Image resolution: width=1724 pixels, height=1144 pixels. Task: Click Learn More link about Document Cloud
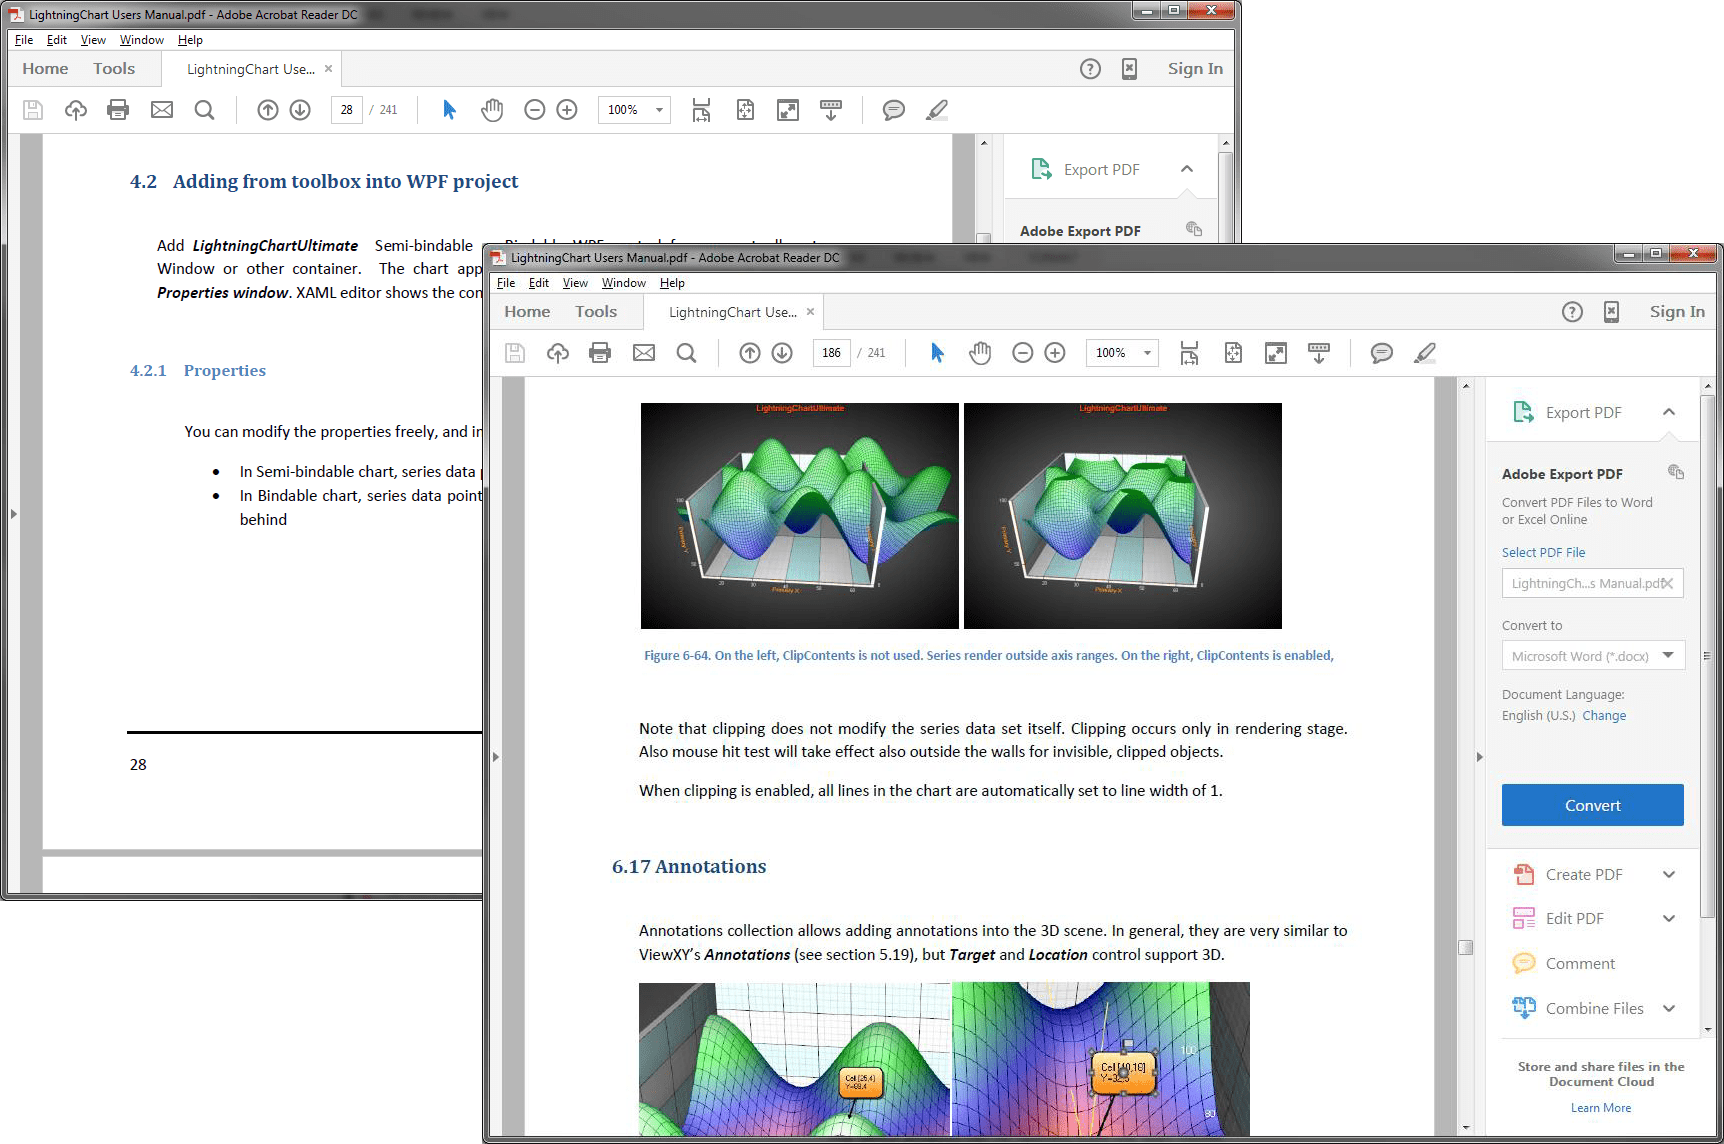(x=1601, y=1108)
